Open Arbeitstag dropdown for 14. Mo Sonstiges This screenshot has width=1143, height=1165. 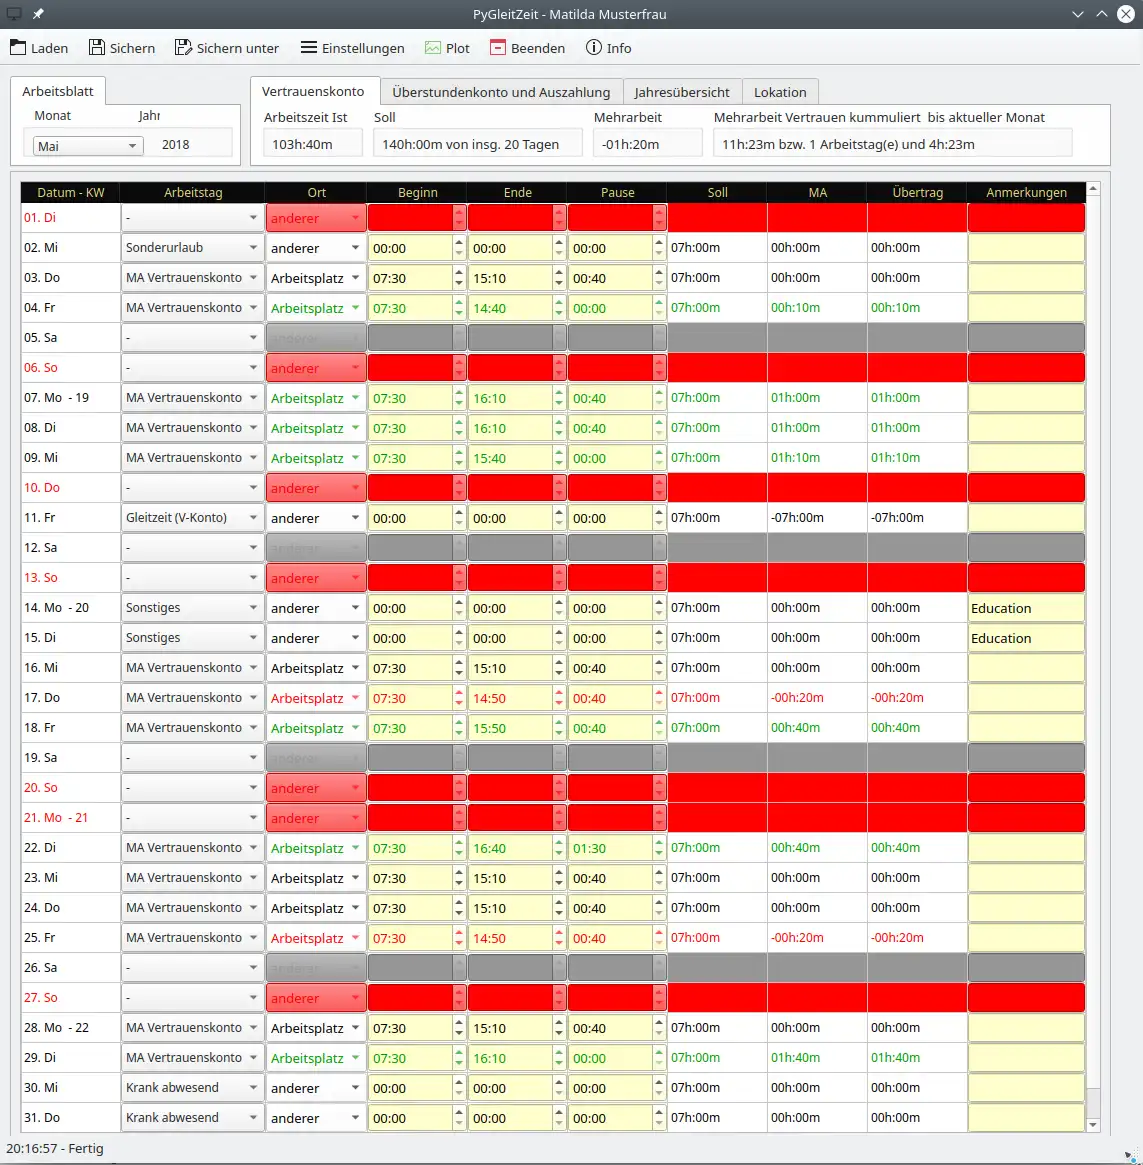192,608
